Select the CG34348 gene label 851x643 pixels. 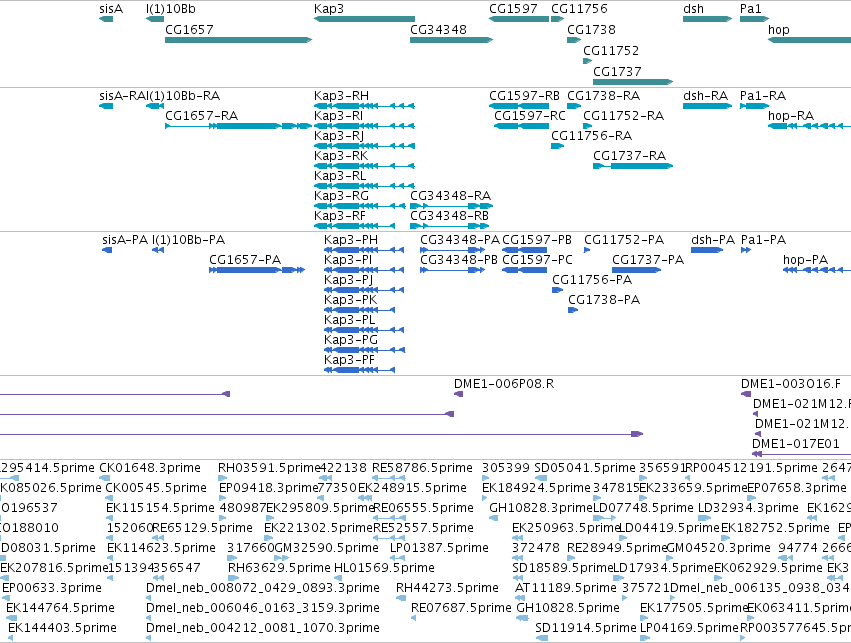click(x=438, y=29)
